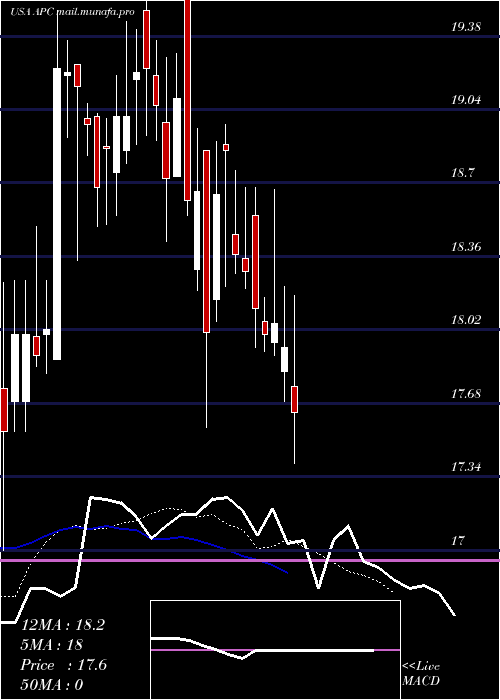Click the 17.34 price axis label

click(466, 467)
